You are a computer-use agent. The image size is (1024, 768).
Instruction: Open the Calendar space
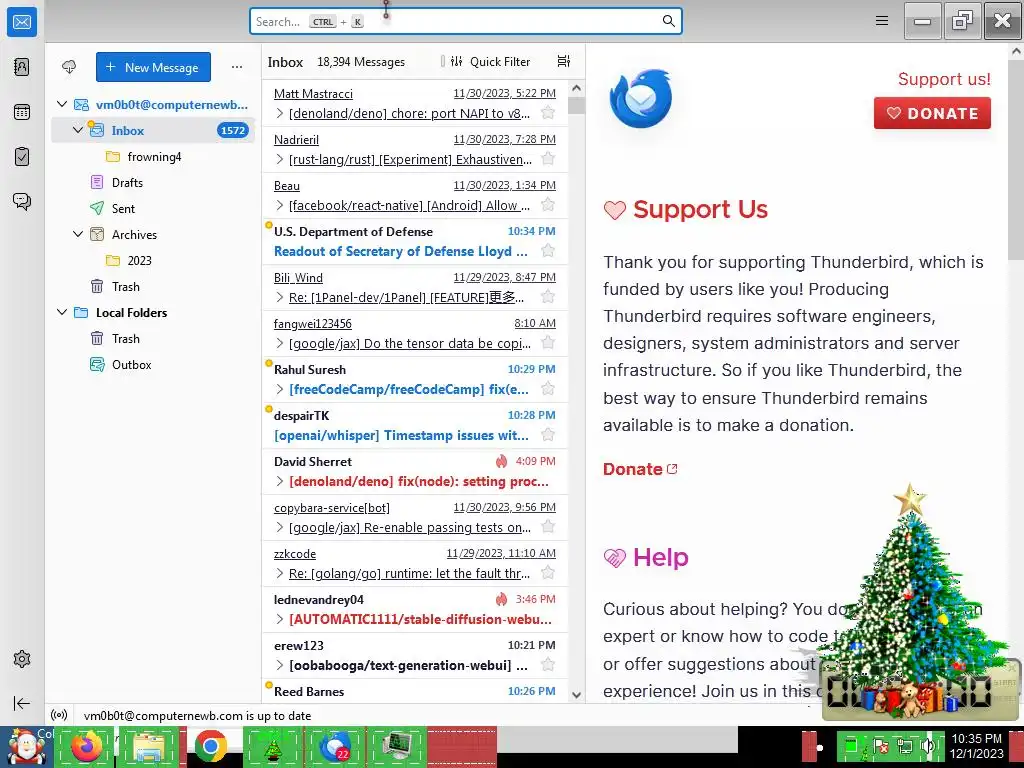click(x=22, y=112)
